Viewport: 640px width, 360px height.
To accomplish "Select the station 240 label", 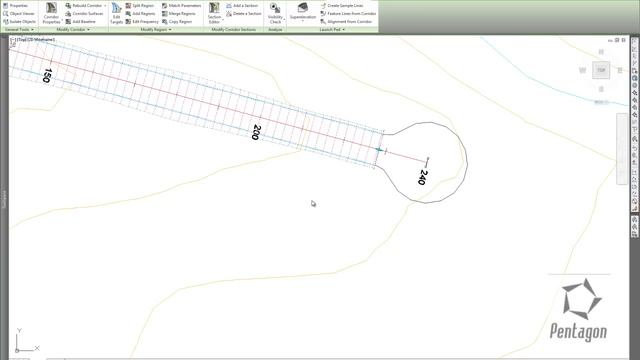I will (x=423, y=177).
